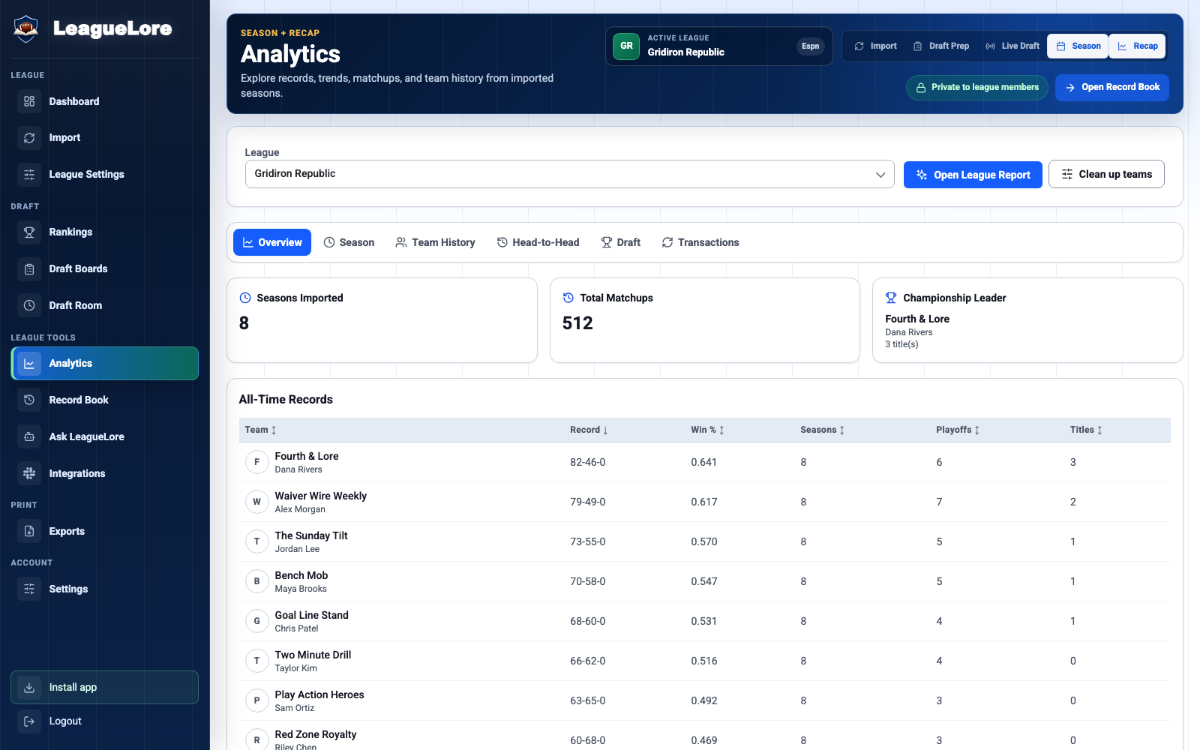Select the Overview tab
Viewport: 1200px width, 750px height.
pos(272,242)
